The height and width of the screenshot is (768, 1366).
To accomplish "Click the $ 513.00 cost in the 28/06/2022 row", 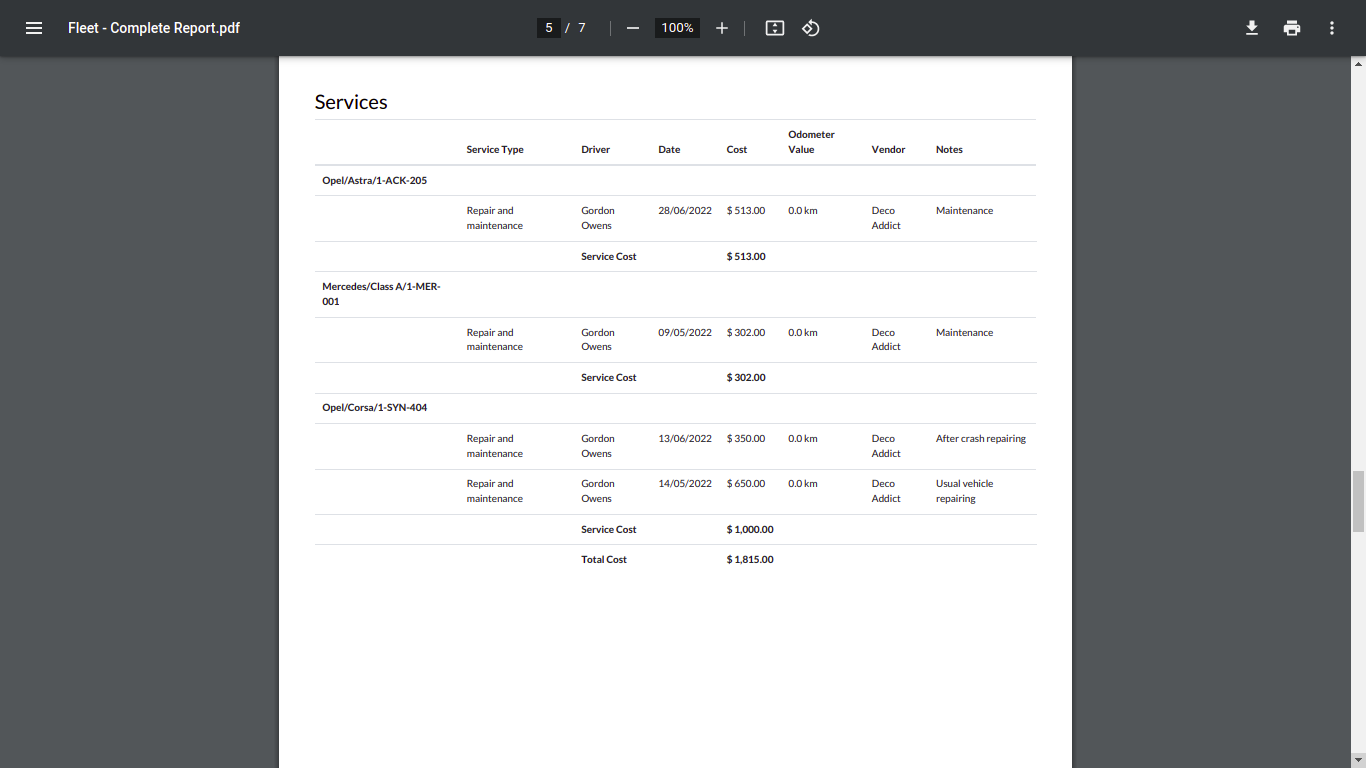I will tap(746, 211).
